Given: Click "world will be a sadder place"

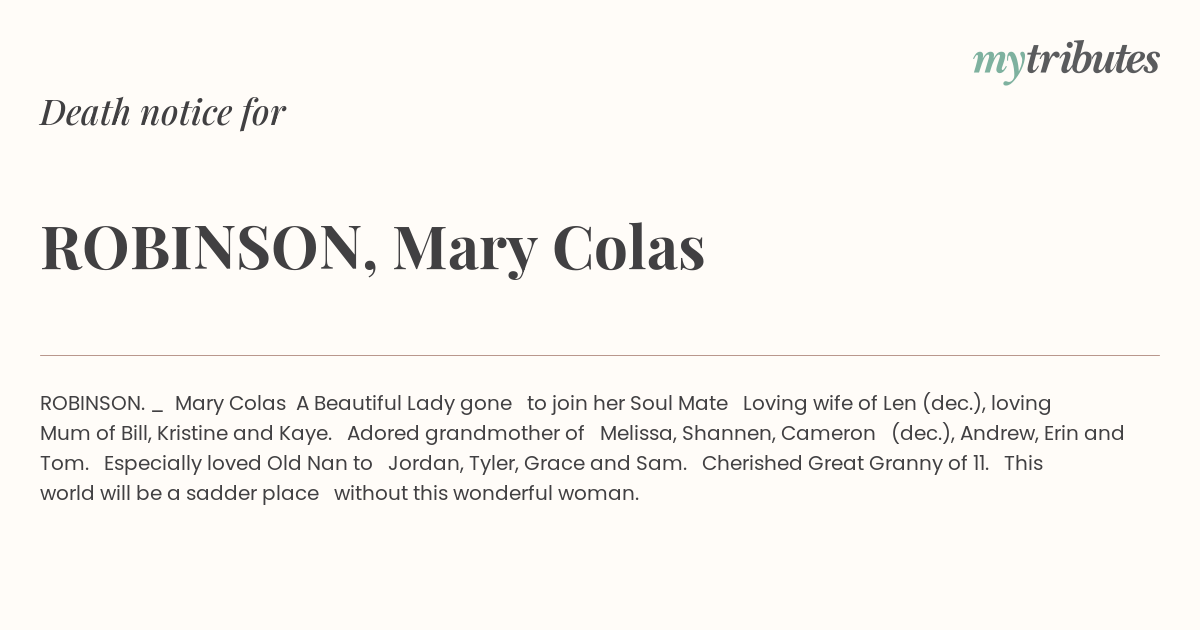Looking at the screenshot, I should click(x=180, y=493).
